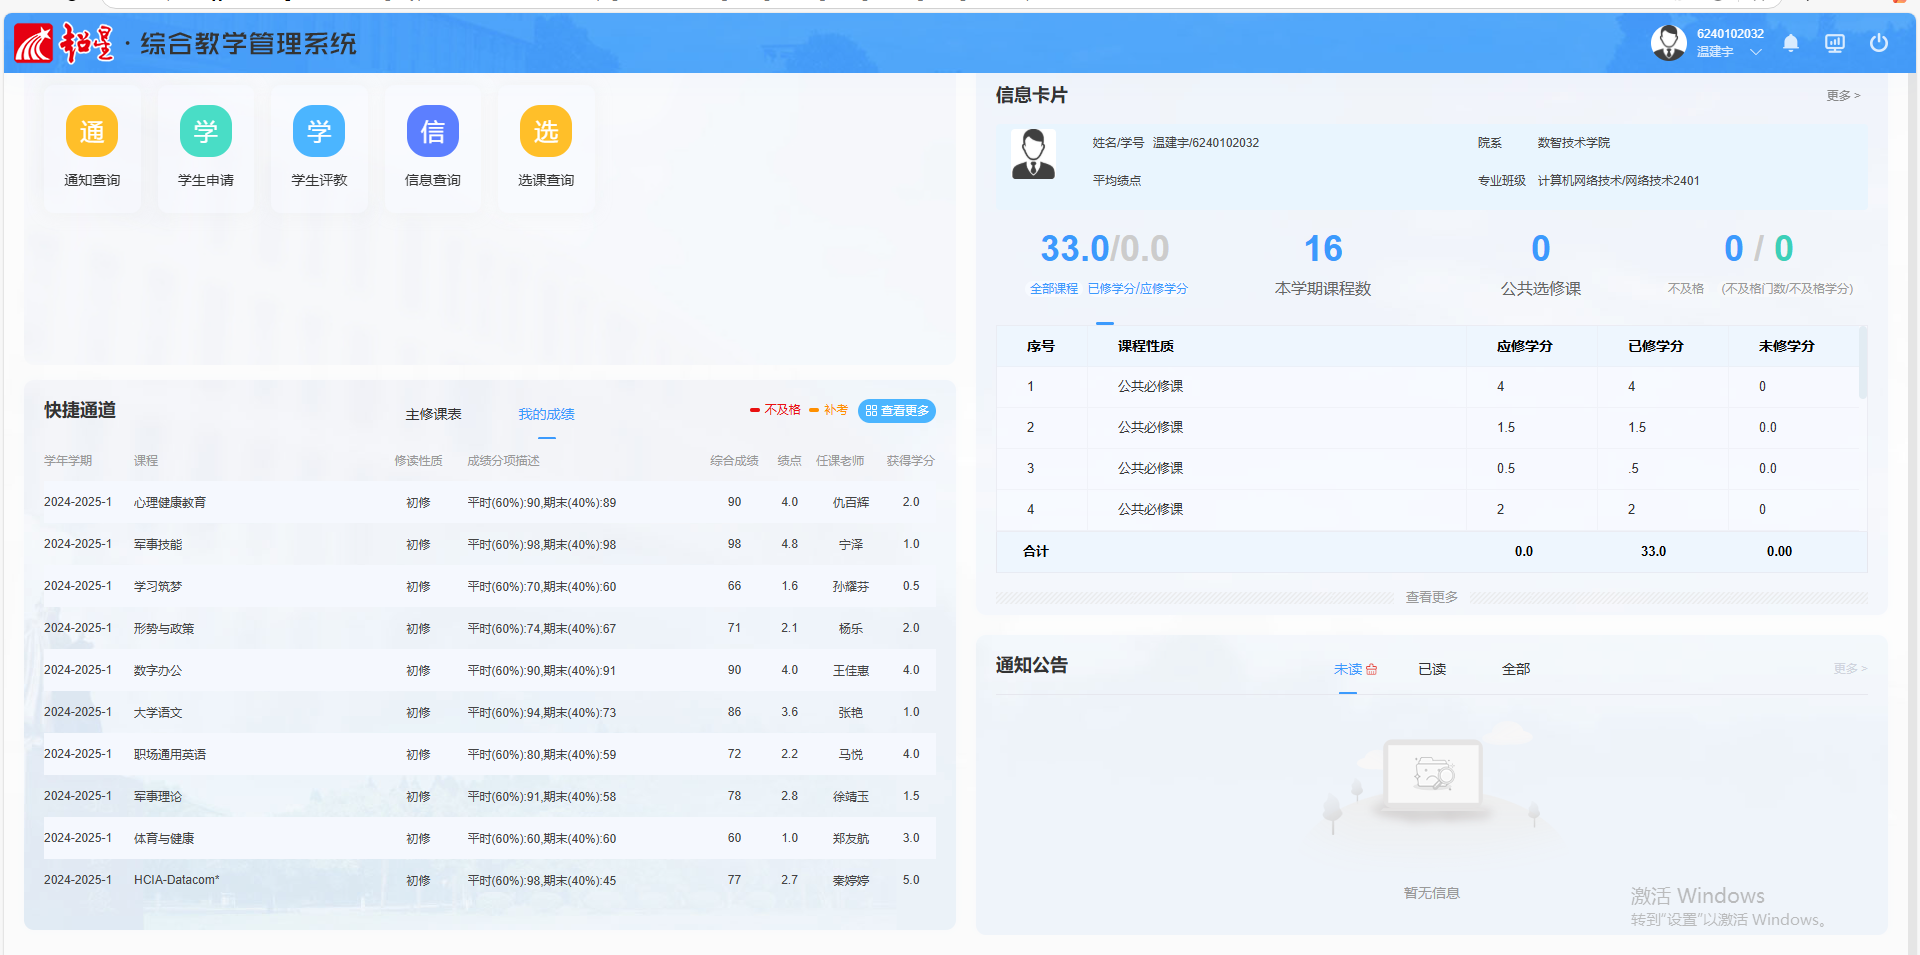Select the HCIA-Datacom course row
The height and width of the screenshot is (955, 1920).
[x=489, y=880]
